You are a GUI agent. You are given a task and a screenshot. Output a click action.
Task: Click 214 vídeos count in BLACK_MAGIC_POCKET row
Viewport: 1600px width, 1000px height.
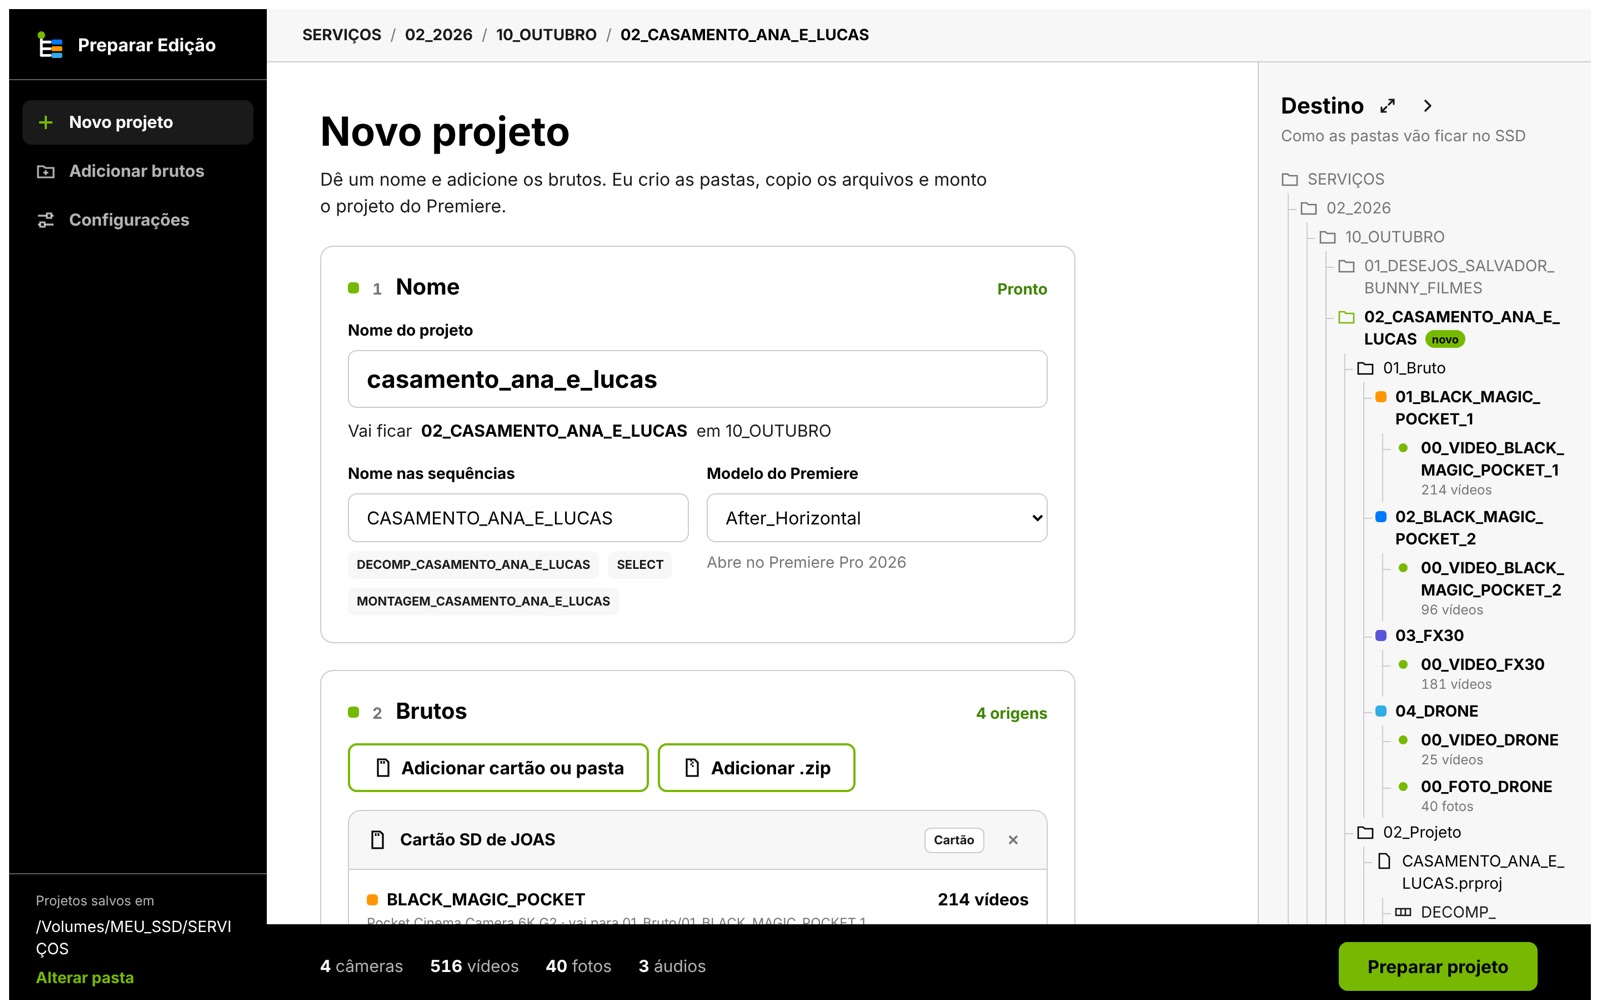point(983,900)
